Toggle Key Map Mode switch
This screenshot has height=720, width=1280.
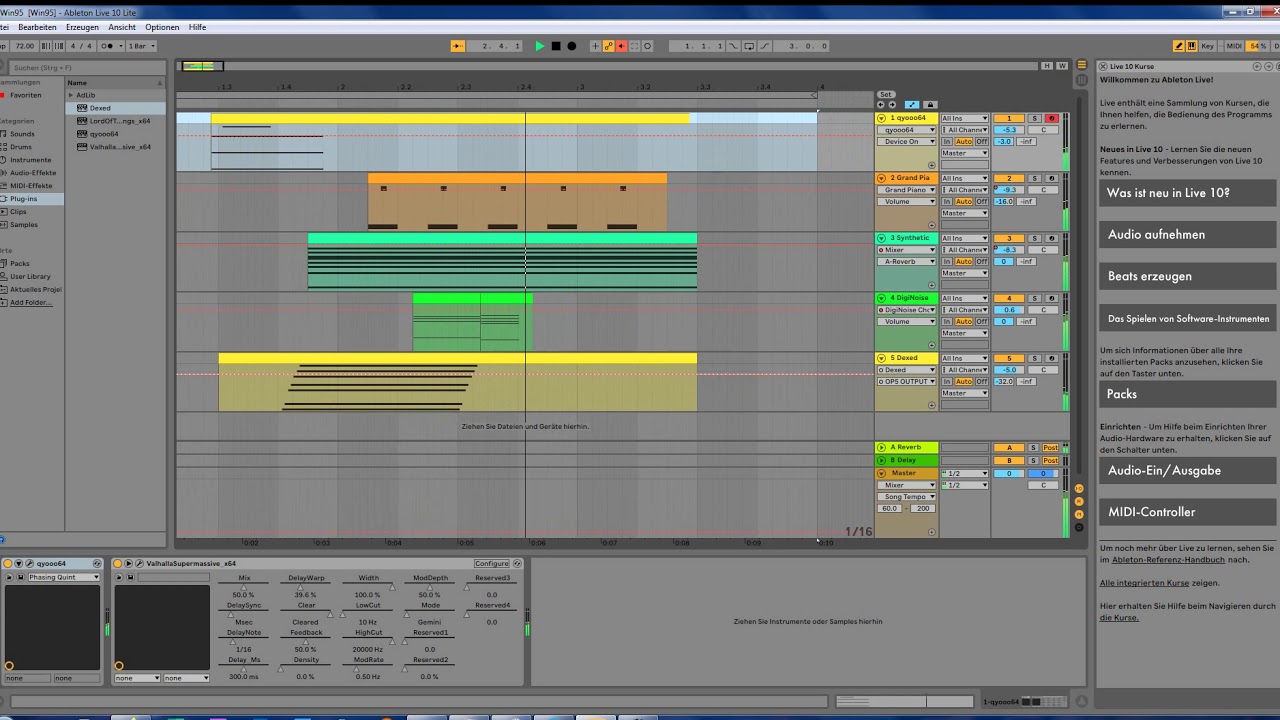[x=1208, y=46]
